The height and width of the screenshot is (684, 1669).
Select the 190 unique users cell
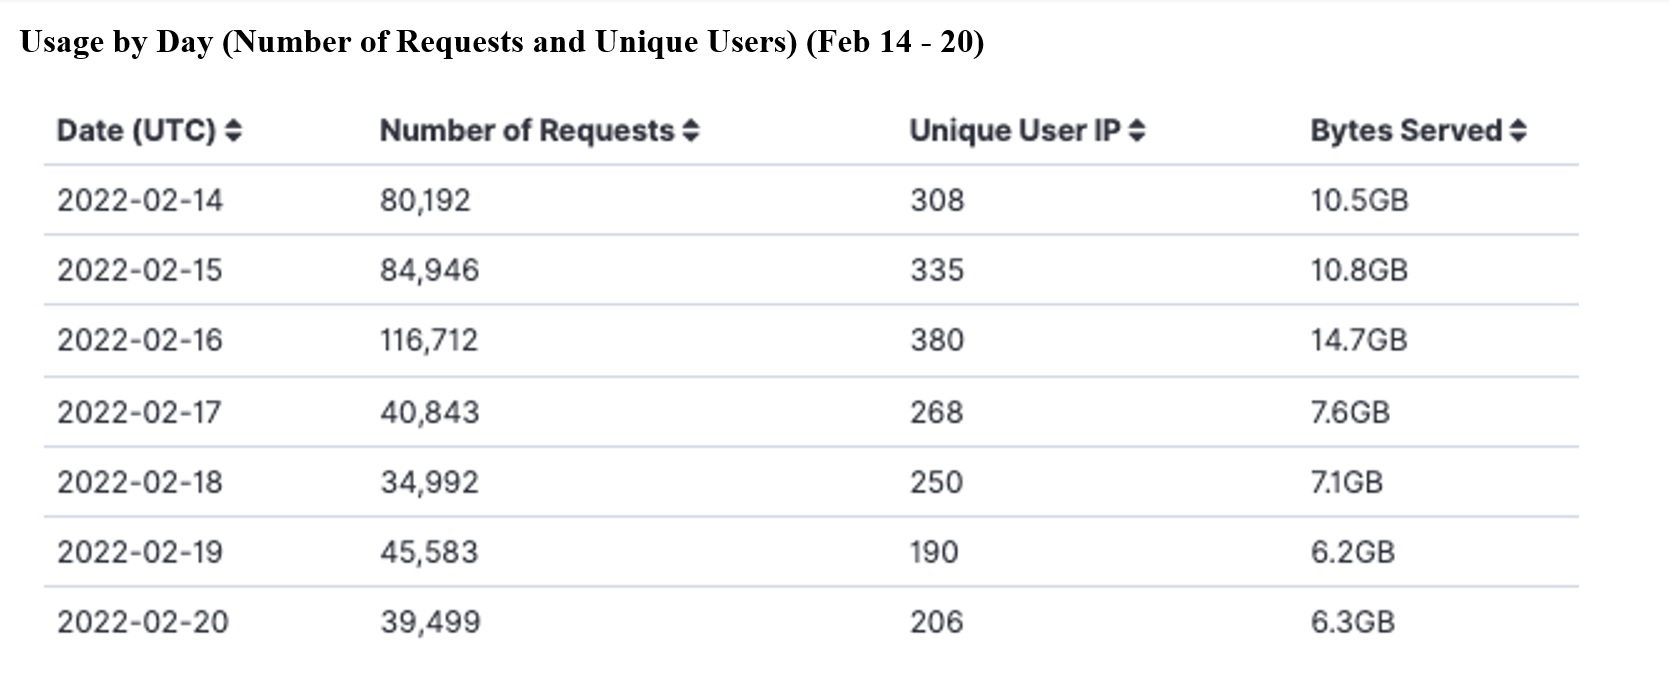[934, 552]
